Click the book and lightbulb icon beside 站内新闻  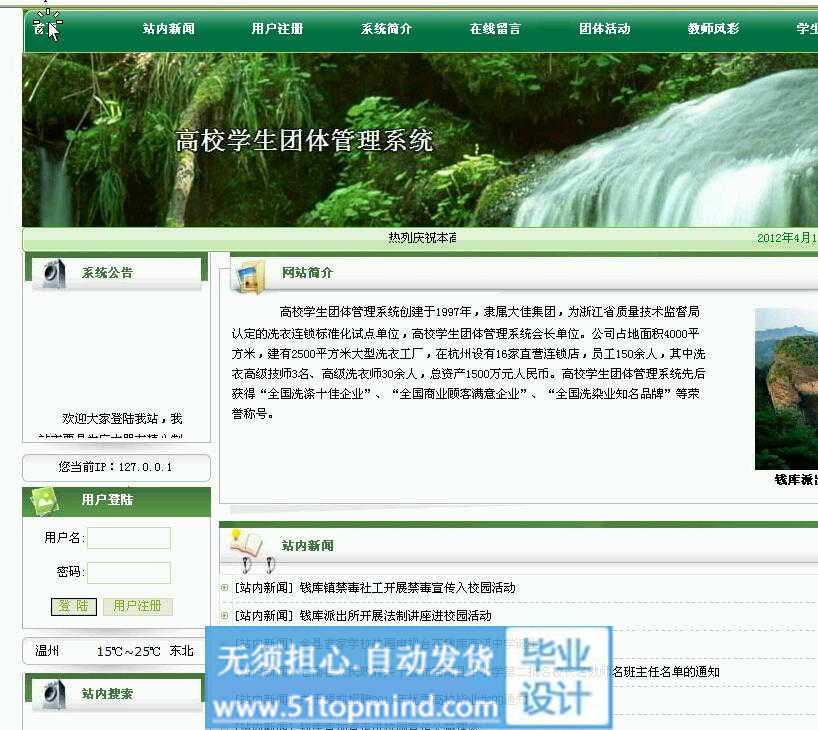tap(246, 543)
